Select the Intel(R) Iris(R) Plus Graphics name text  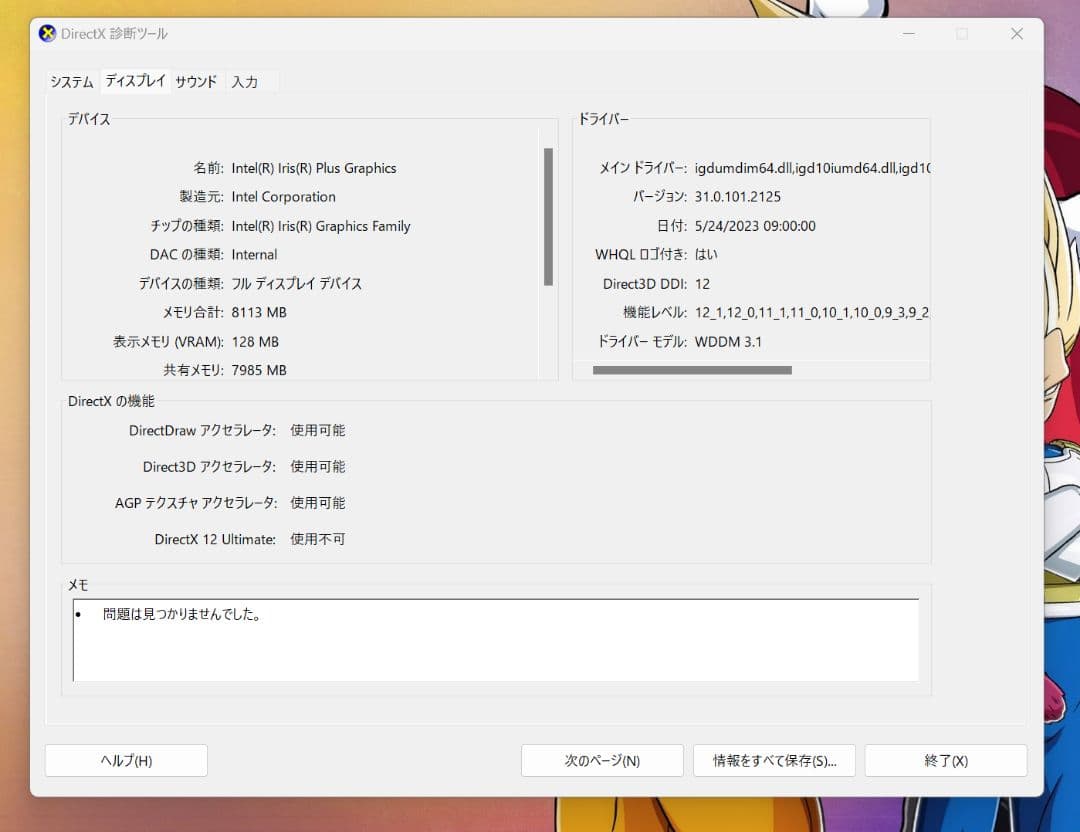[314, 168]
